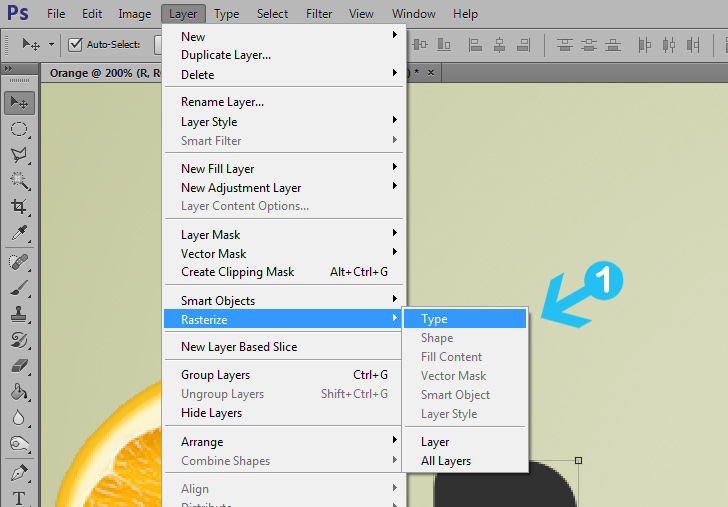
Task: Expand the Delete submenu
Action: 395,73
